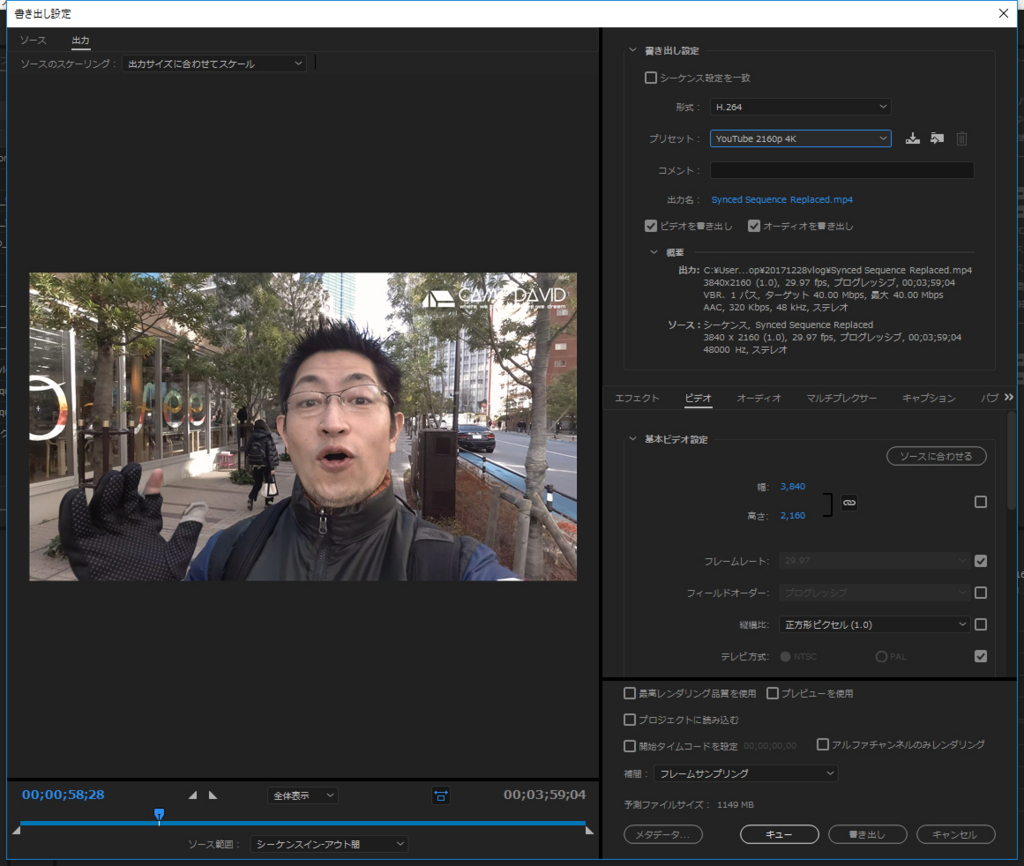Check 開始タイムコードを設定
Viewport: 1024px width, 866px height.
[x=630, y=746]
